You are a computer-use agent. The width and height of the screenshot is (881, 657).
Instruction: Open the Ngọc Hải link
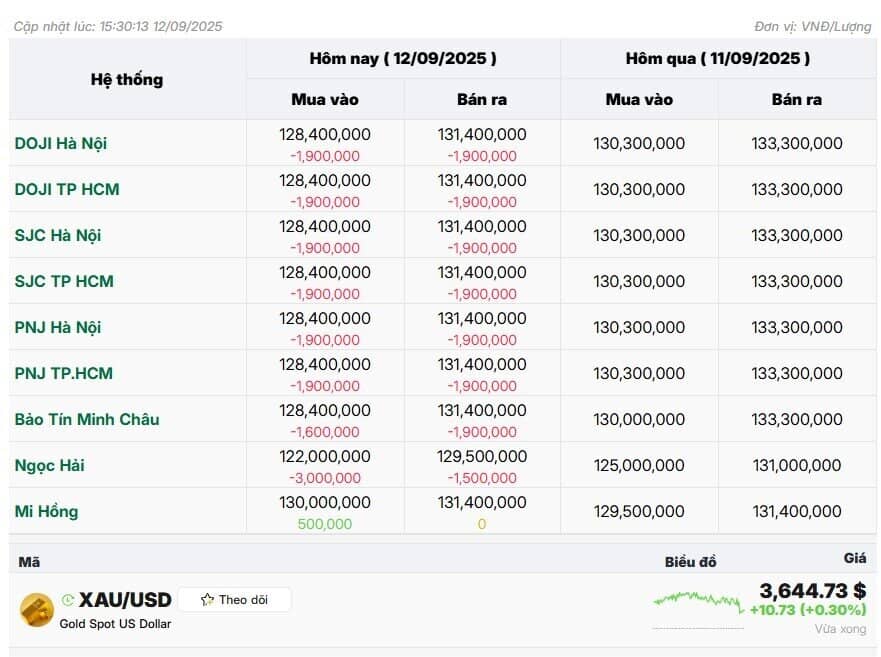point(49,465)
